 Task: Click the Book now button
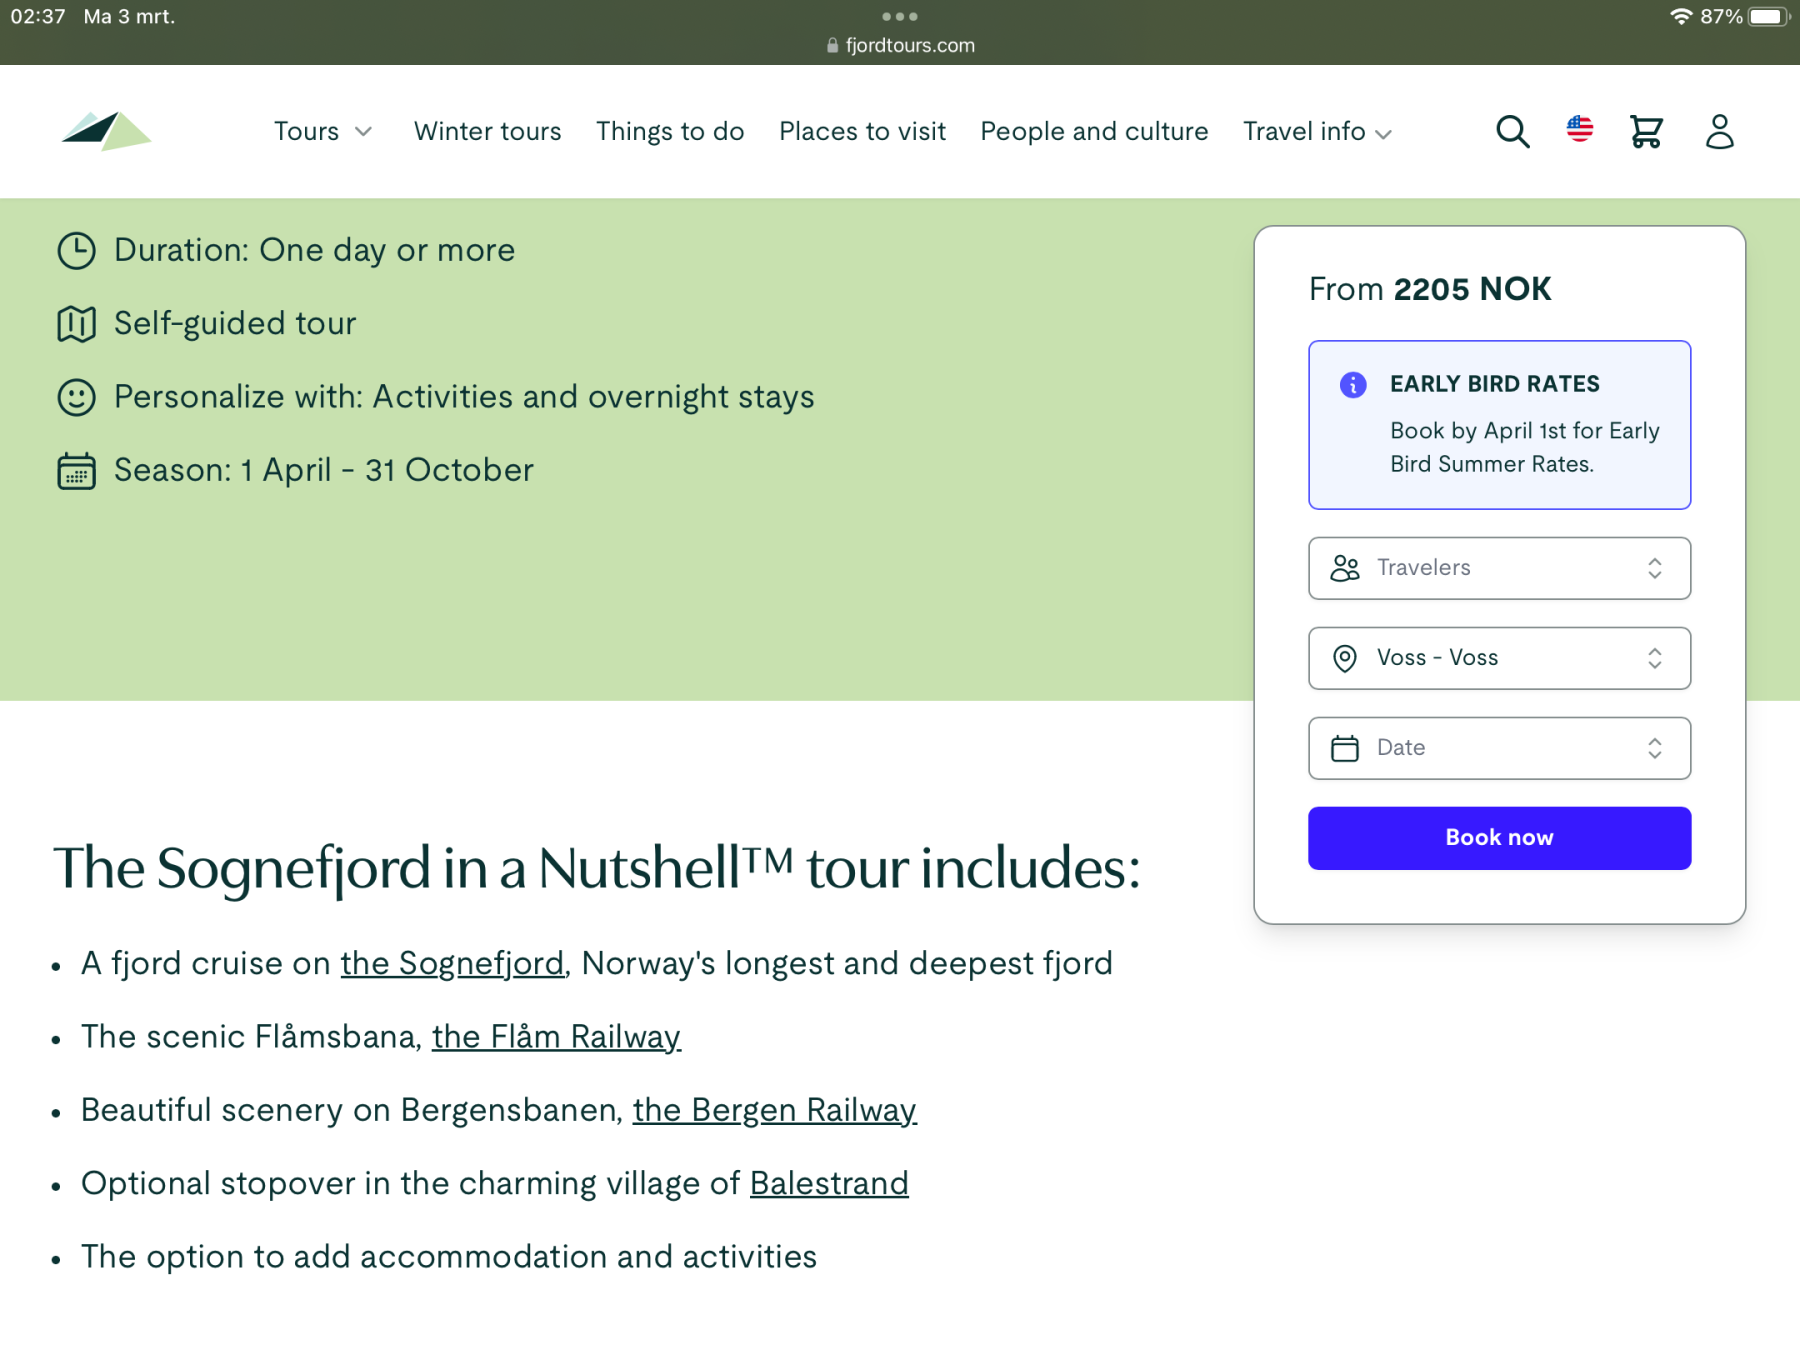coord(1499,838)
